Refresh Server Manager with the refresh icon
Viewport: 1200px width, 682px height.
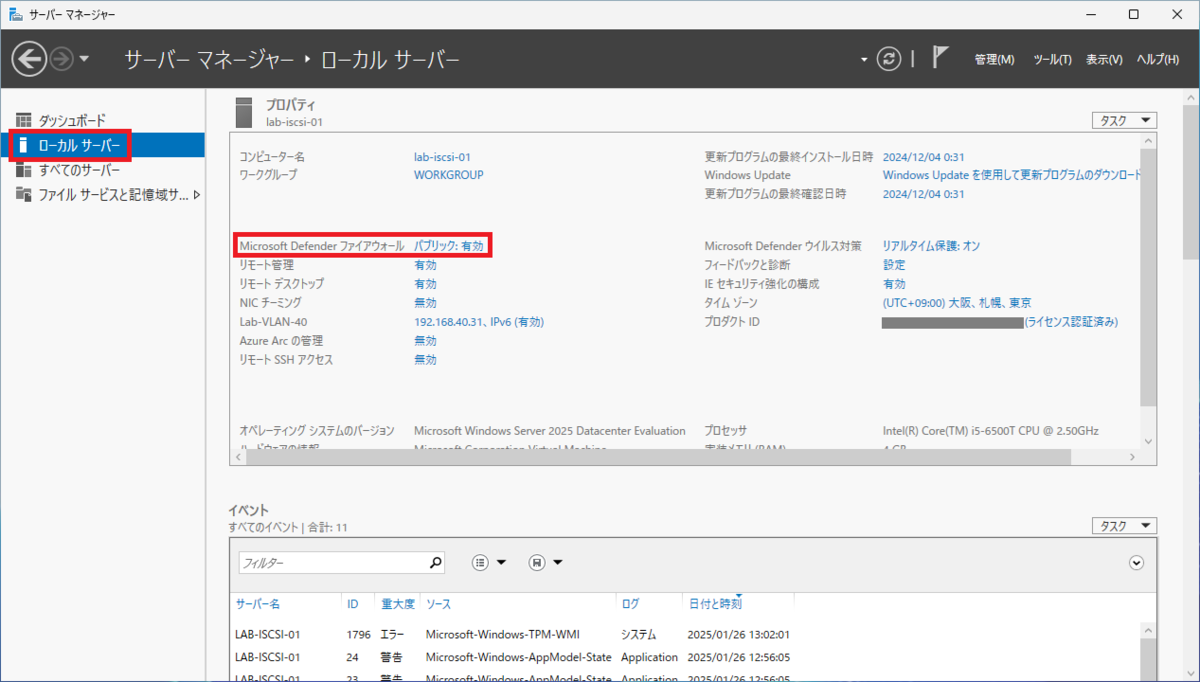pos(889,59)
